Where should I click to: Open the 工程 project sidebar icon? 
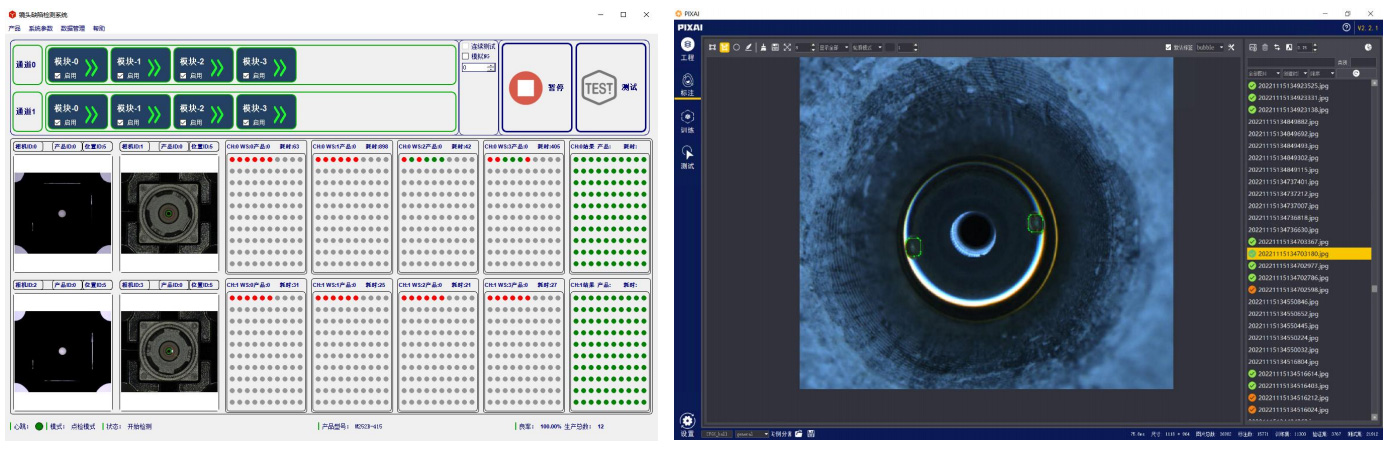pyautogui.click(x=687, y=48)
